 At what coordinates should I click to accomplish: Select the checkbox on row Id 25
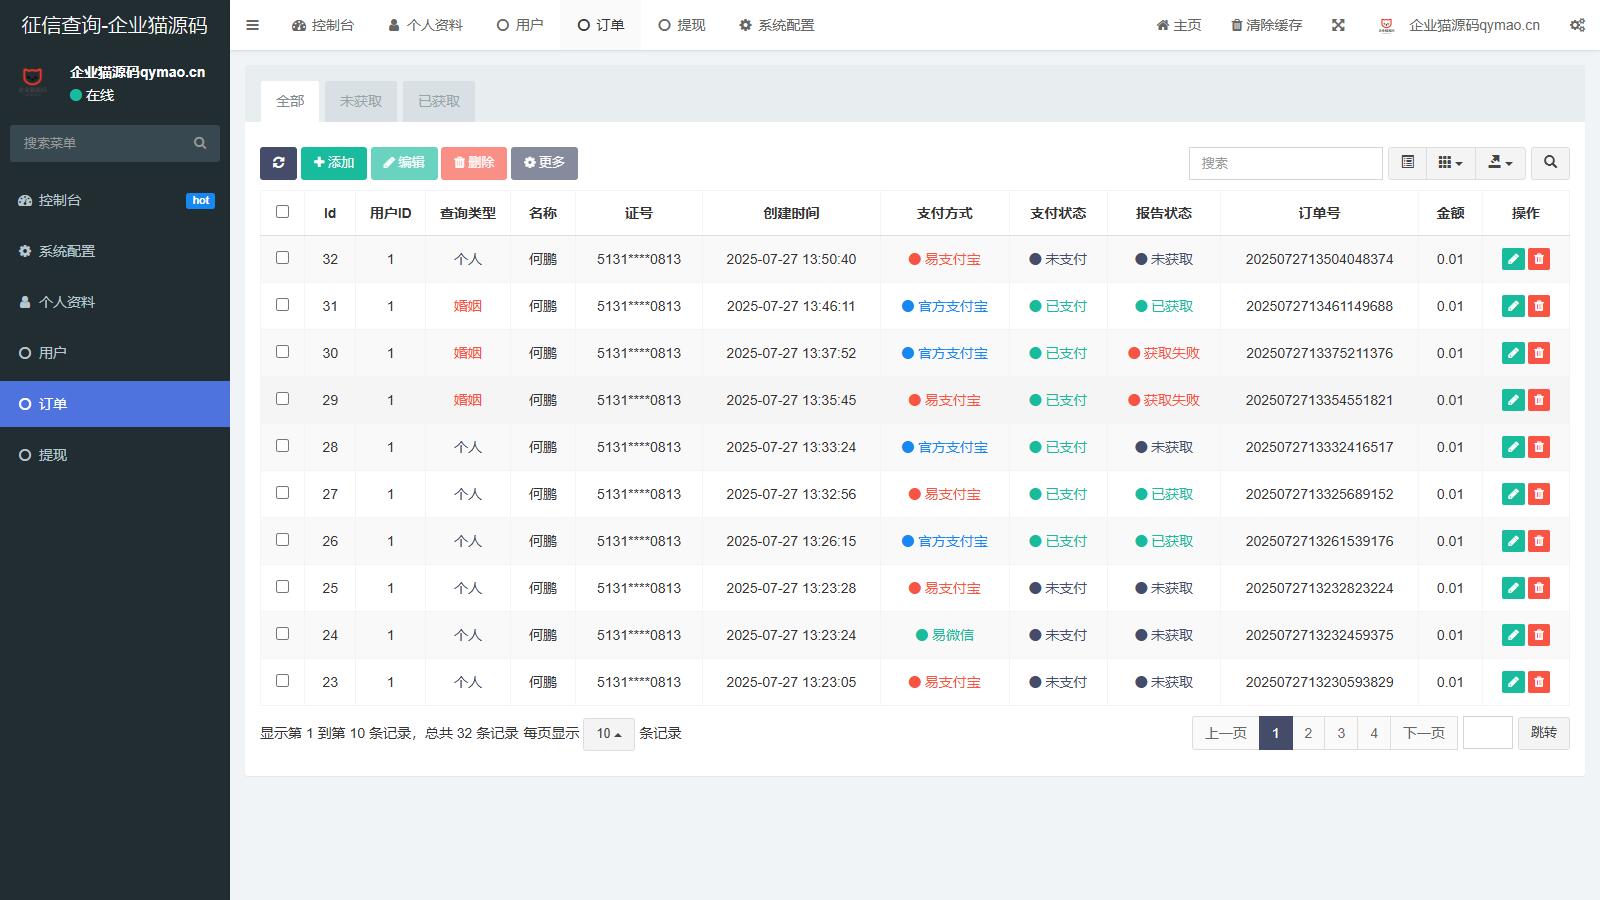[x=282, y=587]
